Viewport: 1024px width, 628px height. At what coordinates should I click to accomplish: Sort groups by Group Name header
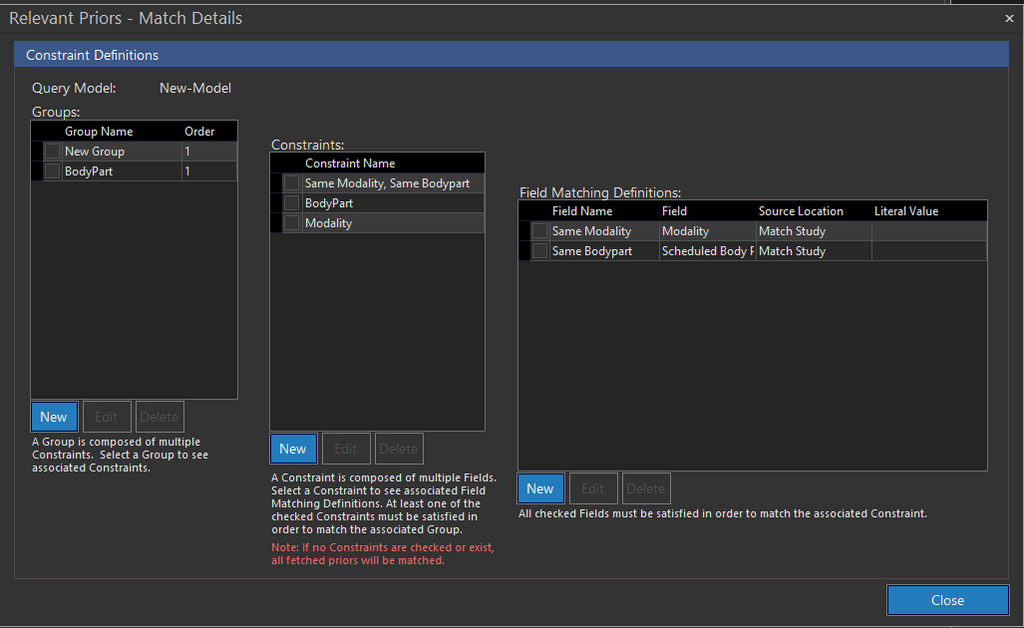tap(99, 131)
